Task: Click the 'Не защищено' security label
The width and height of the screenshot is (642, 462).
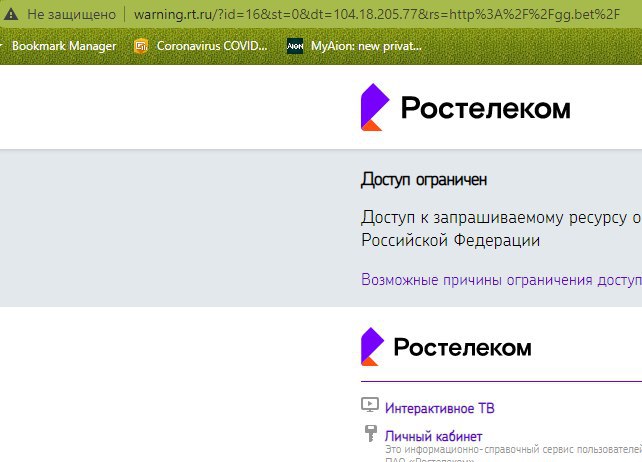Action: [72, 15]
